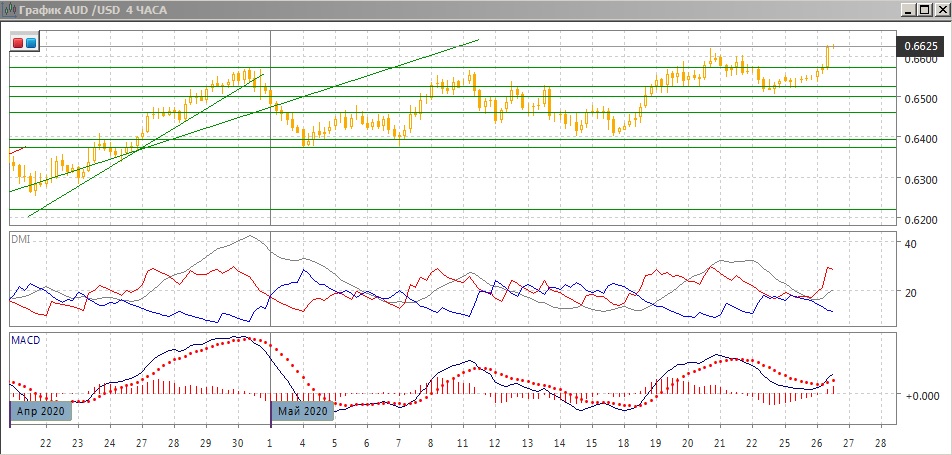
Task: Click the DMI scale value 40
Action: 909,244
